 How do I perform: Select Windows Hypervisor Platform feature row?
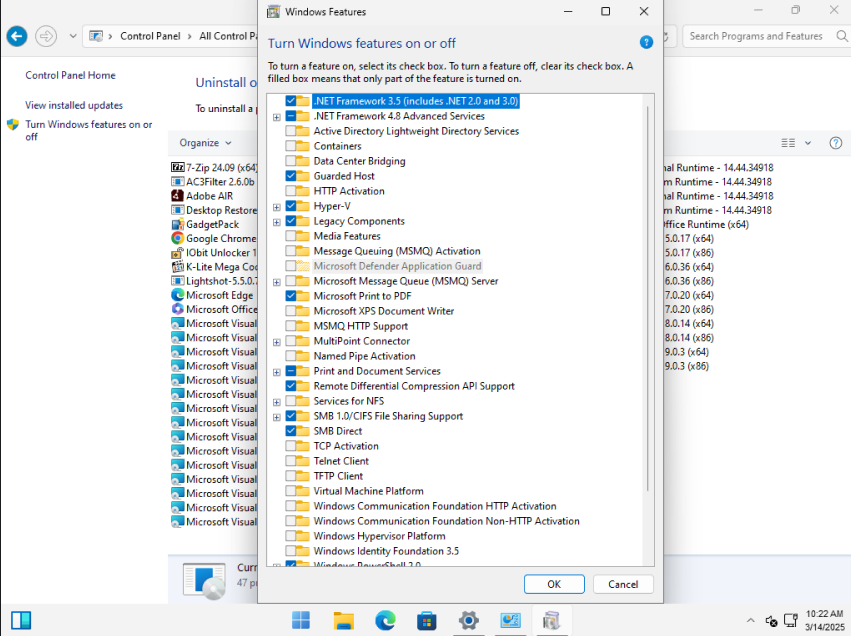[379, 536]
